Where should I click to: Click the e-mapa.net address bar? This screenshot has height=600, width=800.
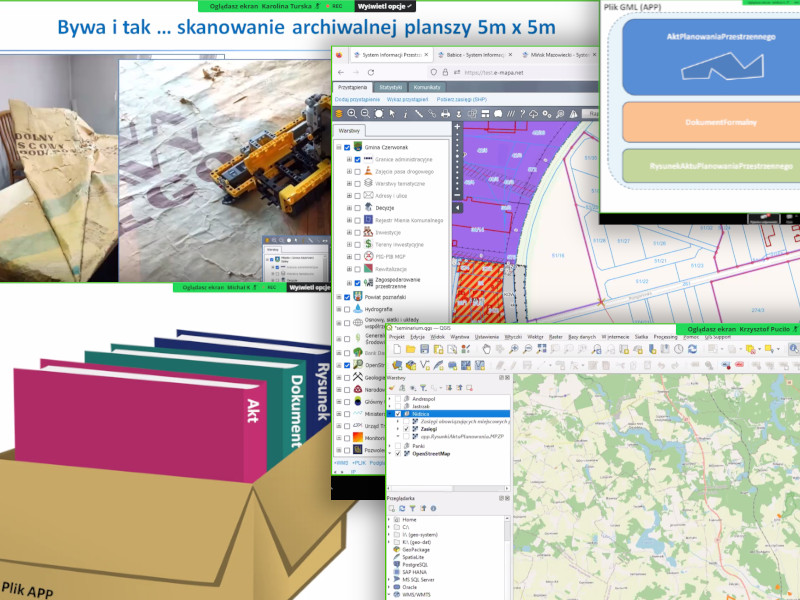click(x=514, y=72)
